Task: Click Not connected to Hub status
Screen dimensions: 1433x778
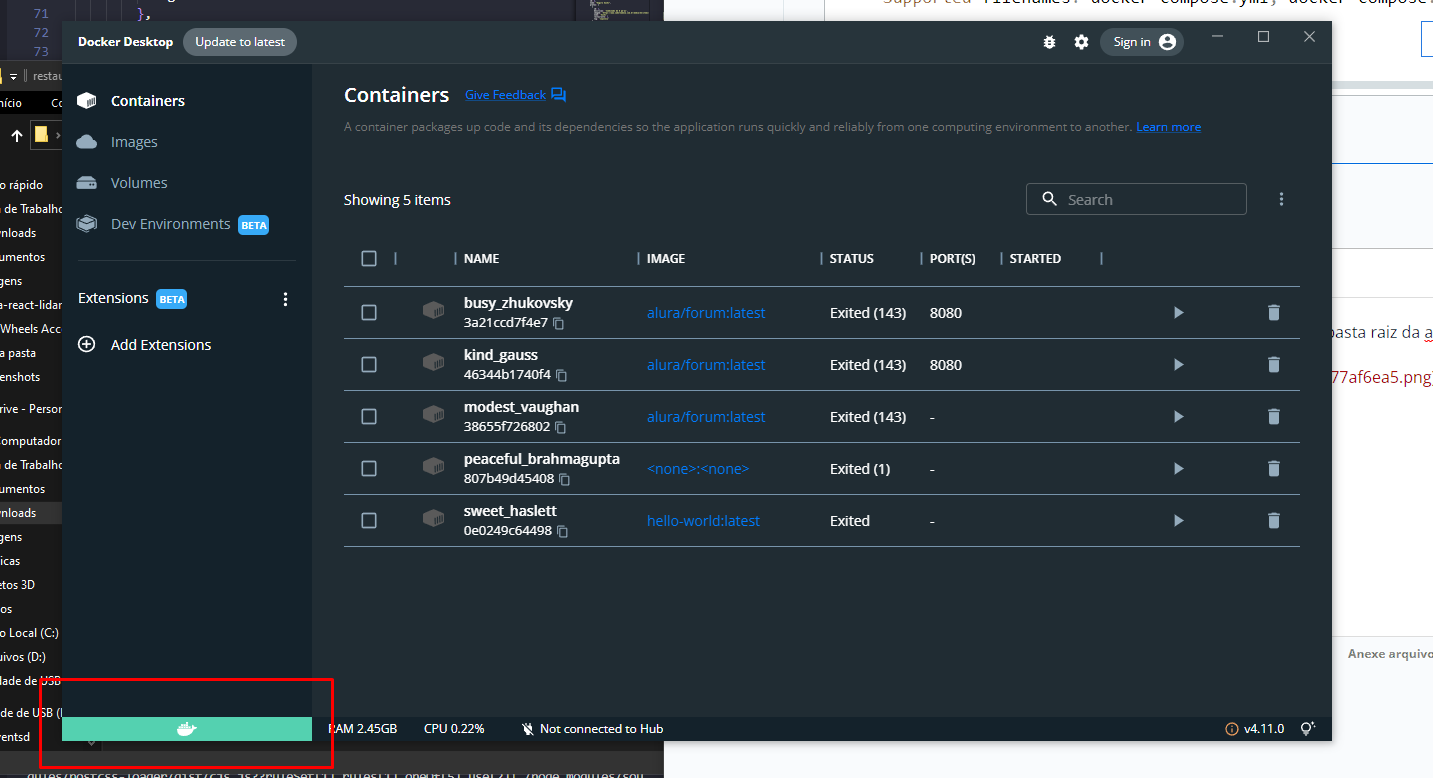Action: 592,729
